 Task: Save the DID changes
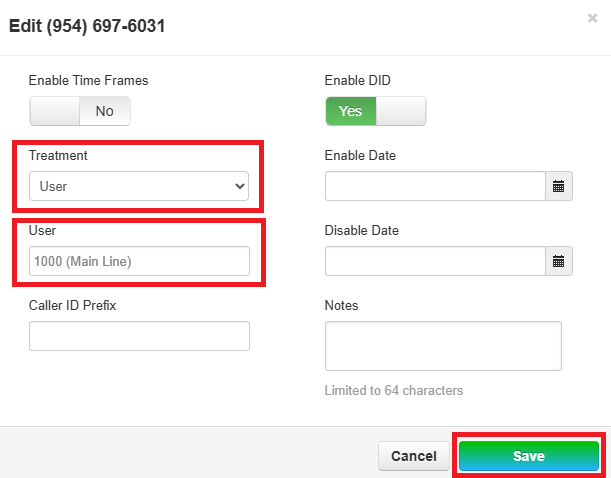pyautogui.click(x=528, y=456)
